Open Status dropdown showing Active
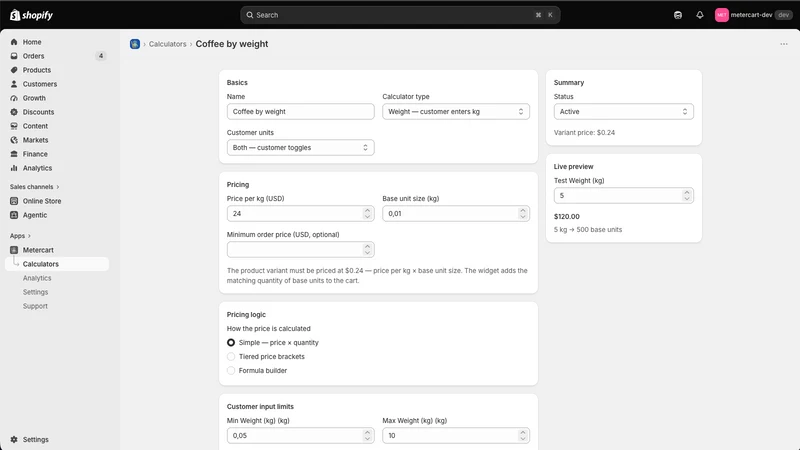This screenshot has width=800, height=450. pos(623,111)
